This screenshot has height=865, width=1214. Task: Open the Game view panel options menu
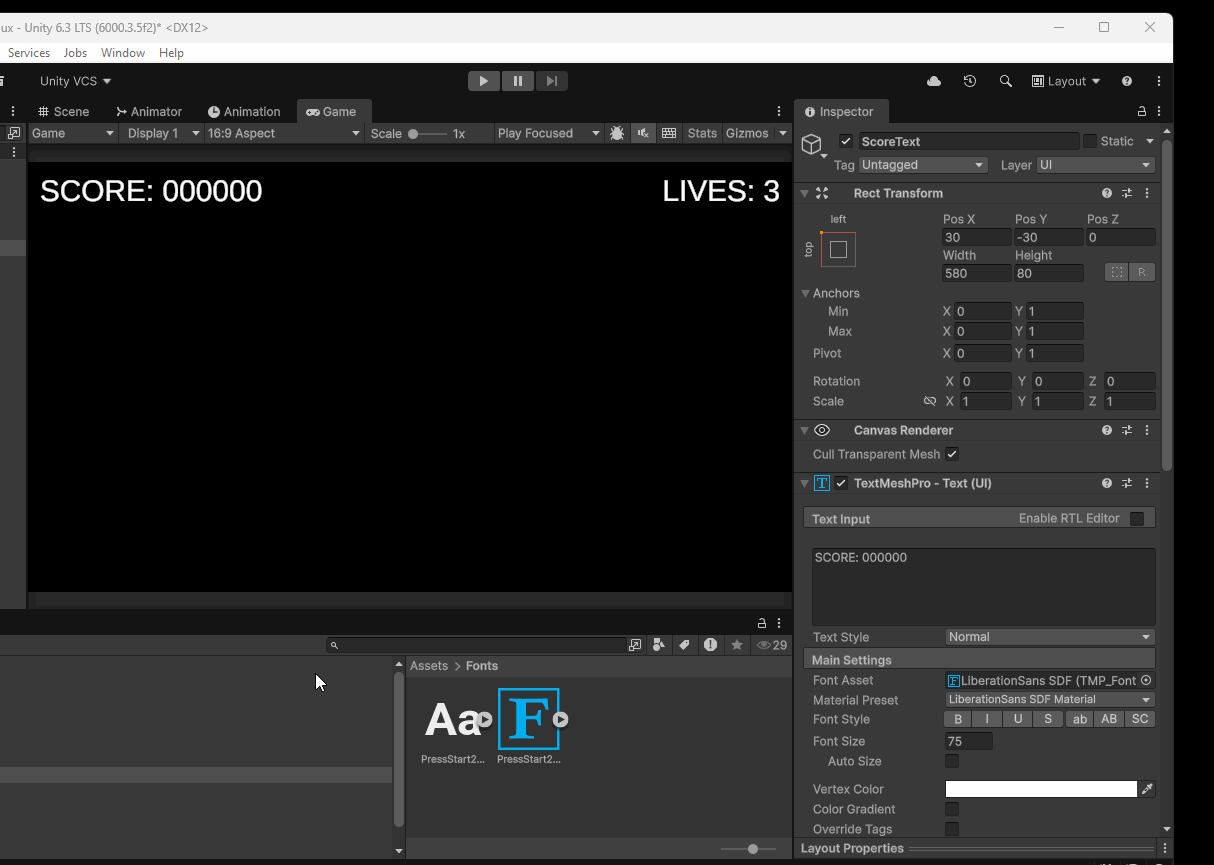click(x=779, y=112)
